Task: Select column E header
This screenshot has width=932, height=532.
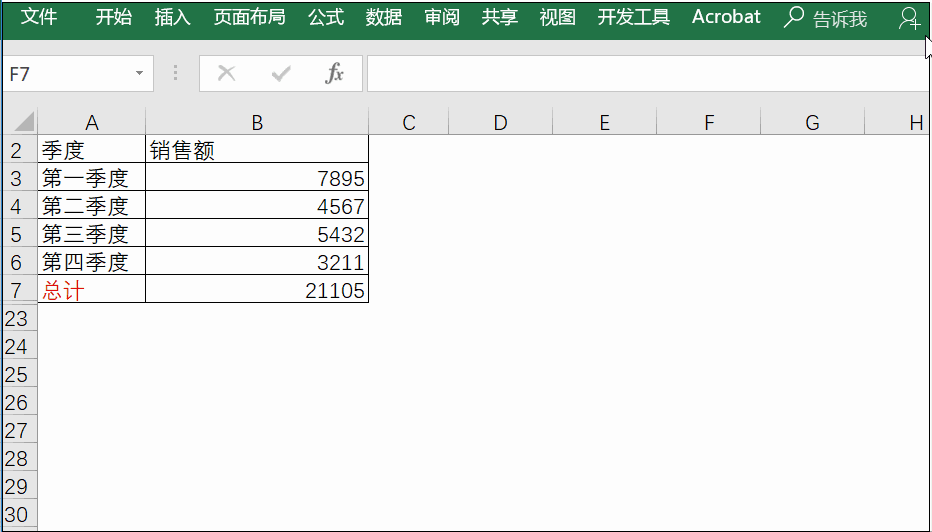Action: tap(604, 122)
